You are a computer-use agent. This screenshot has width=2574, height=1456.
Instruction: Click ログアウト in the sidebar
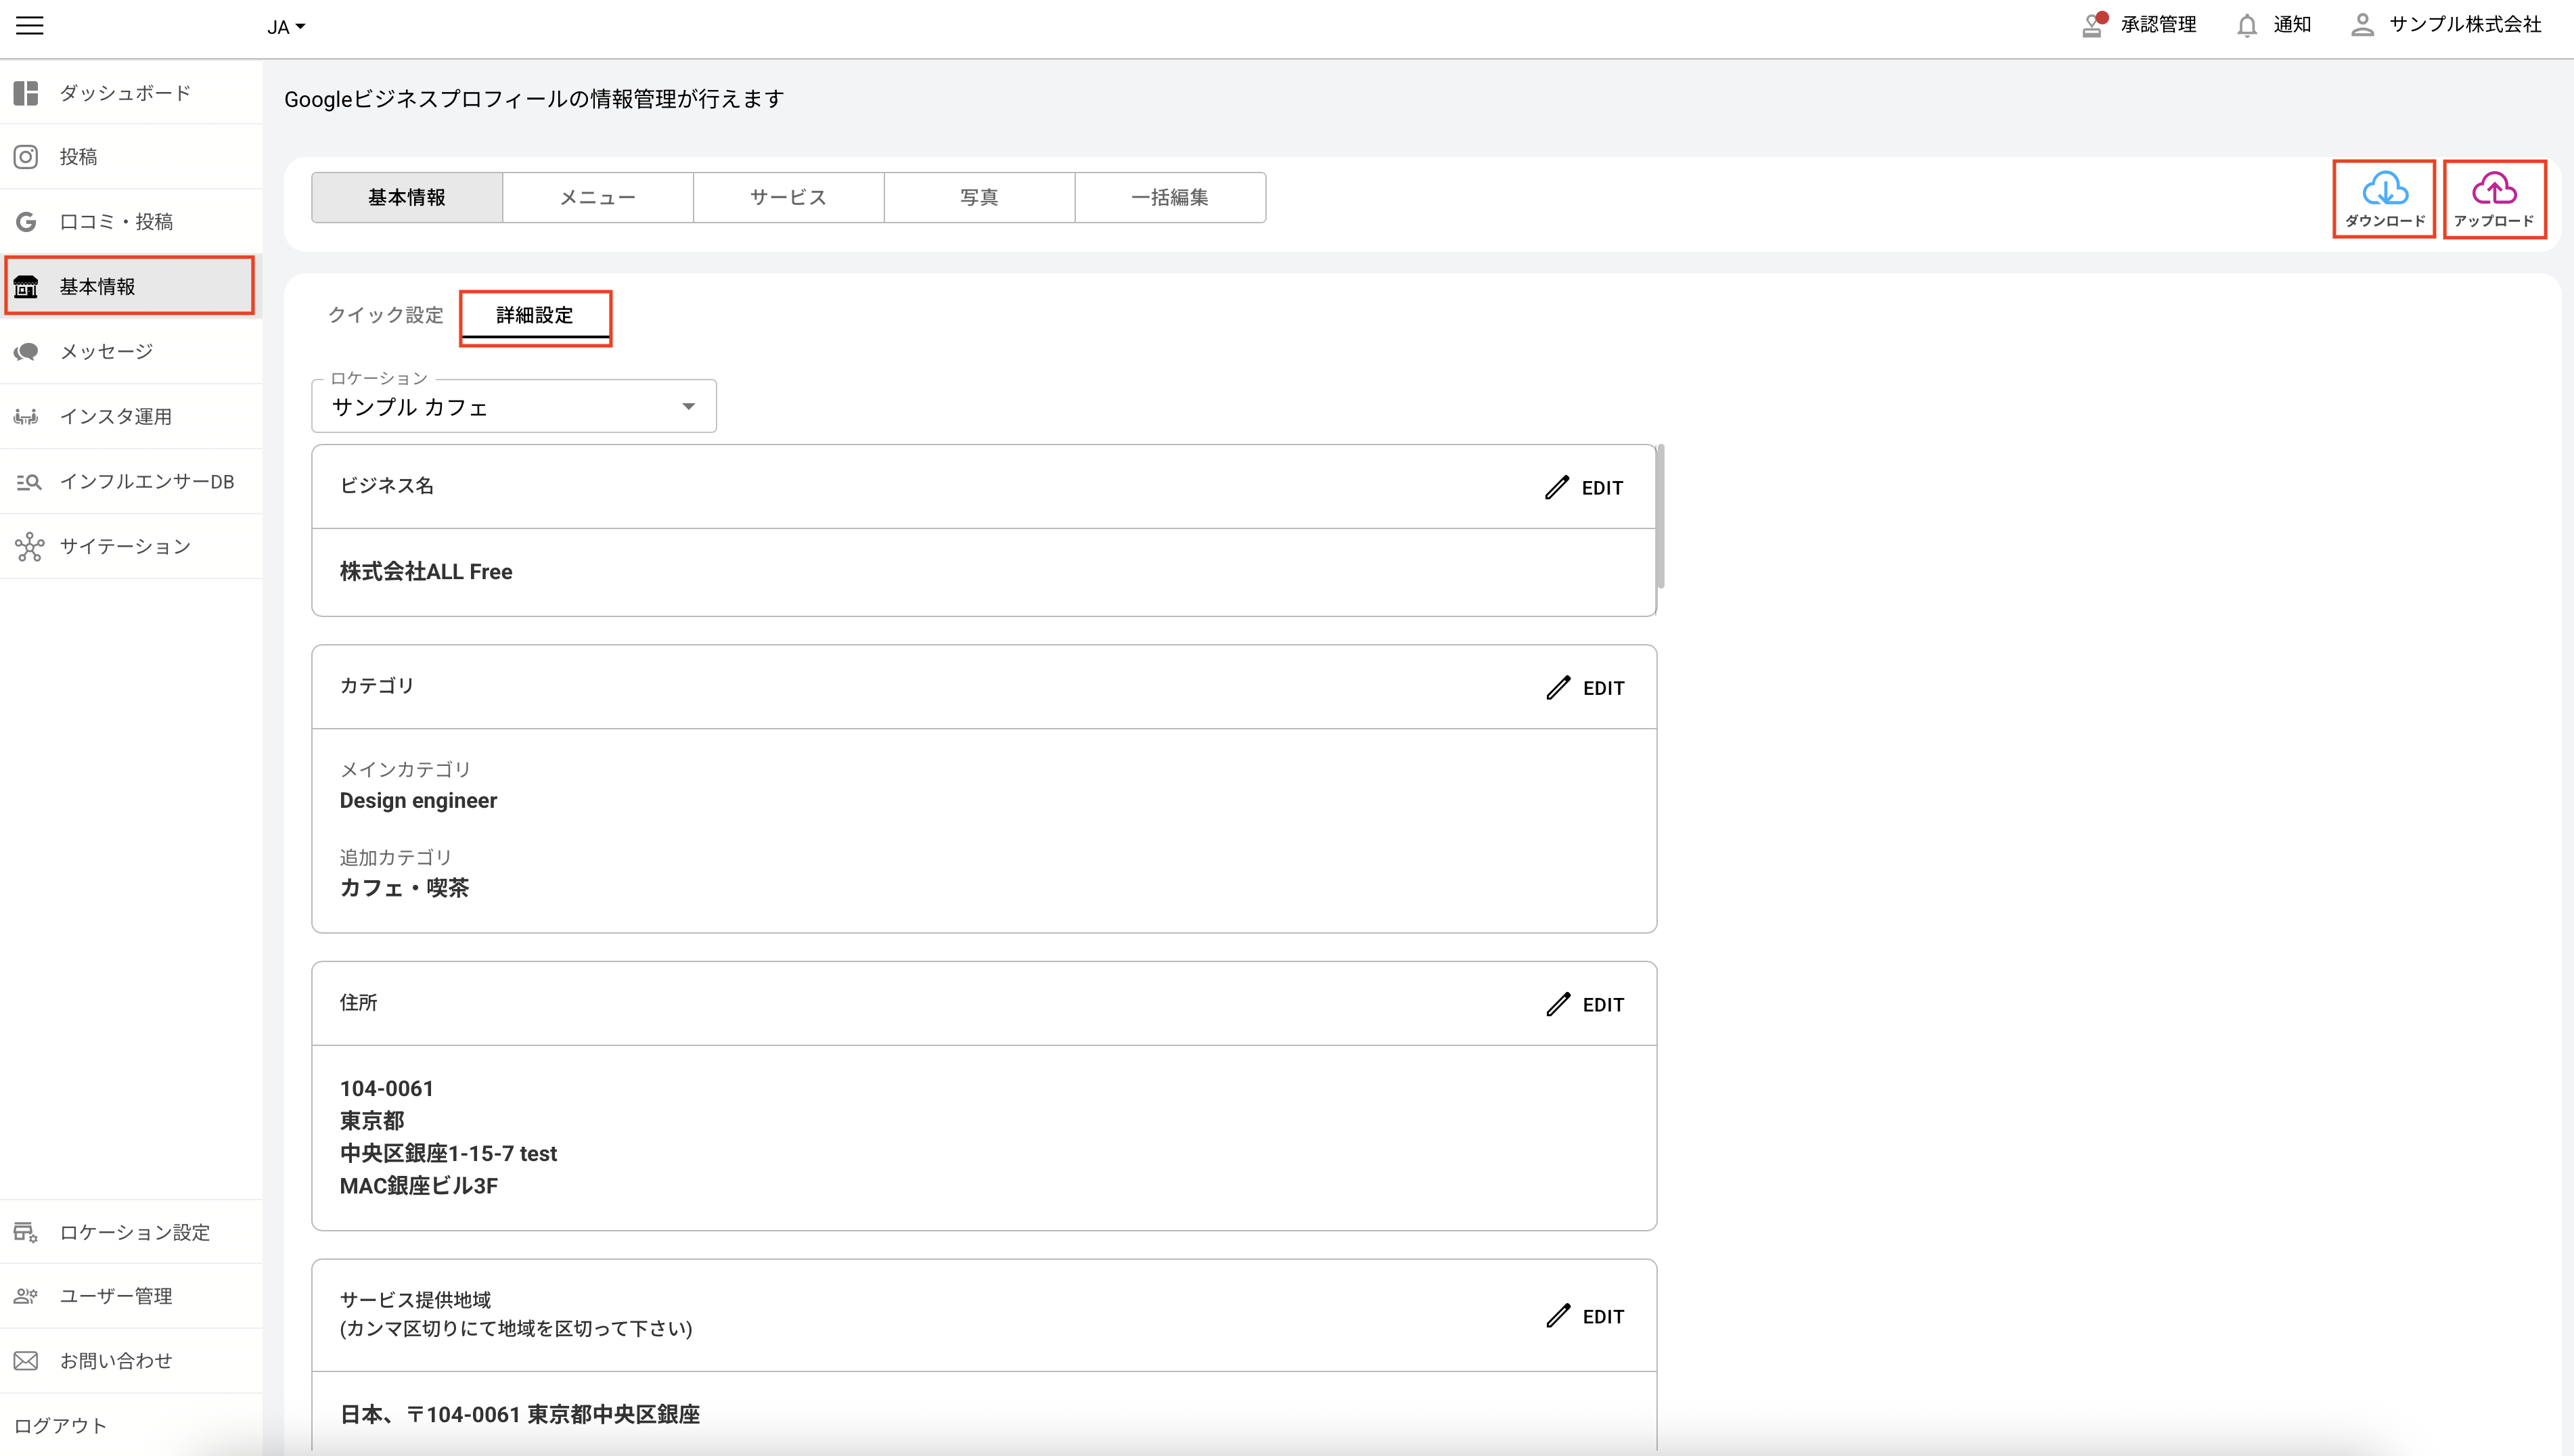(60, 1425)
